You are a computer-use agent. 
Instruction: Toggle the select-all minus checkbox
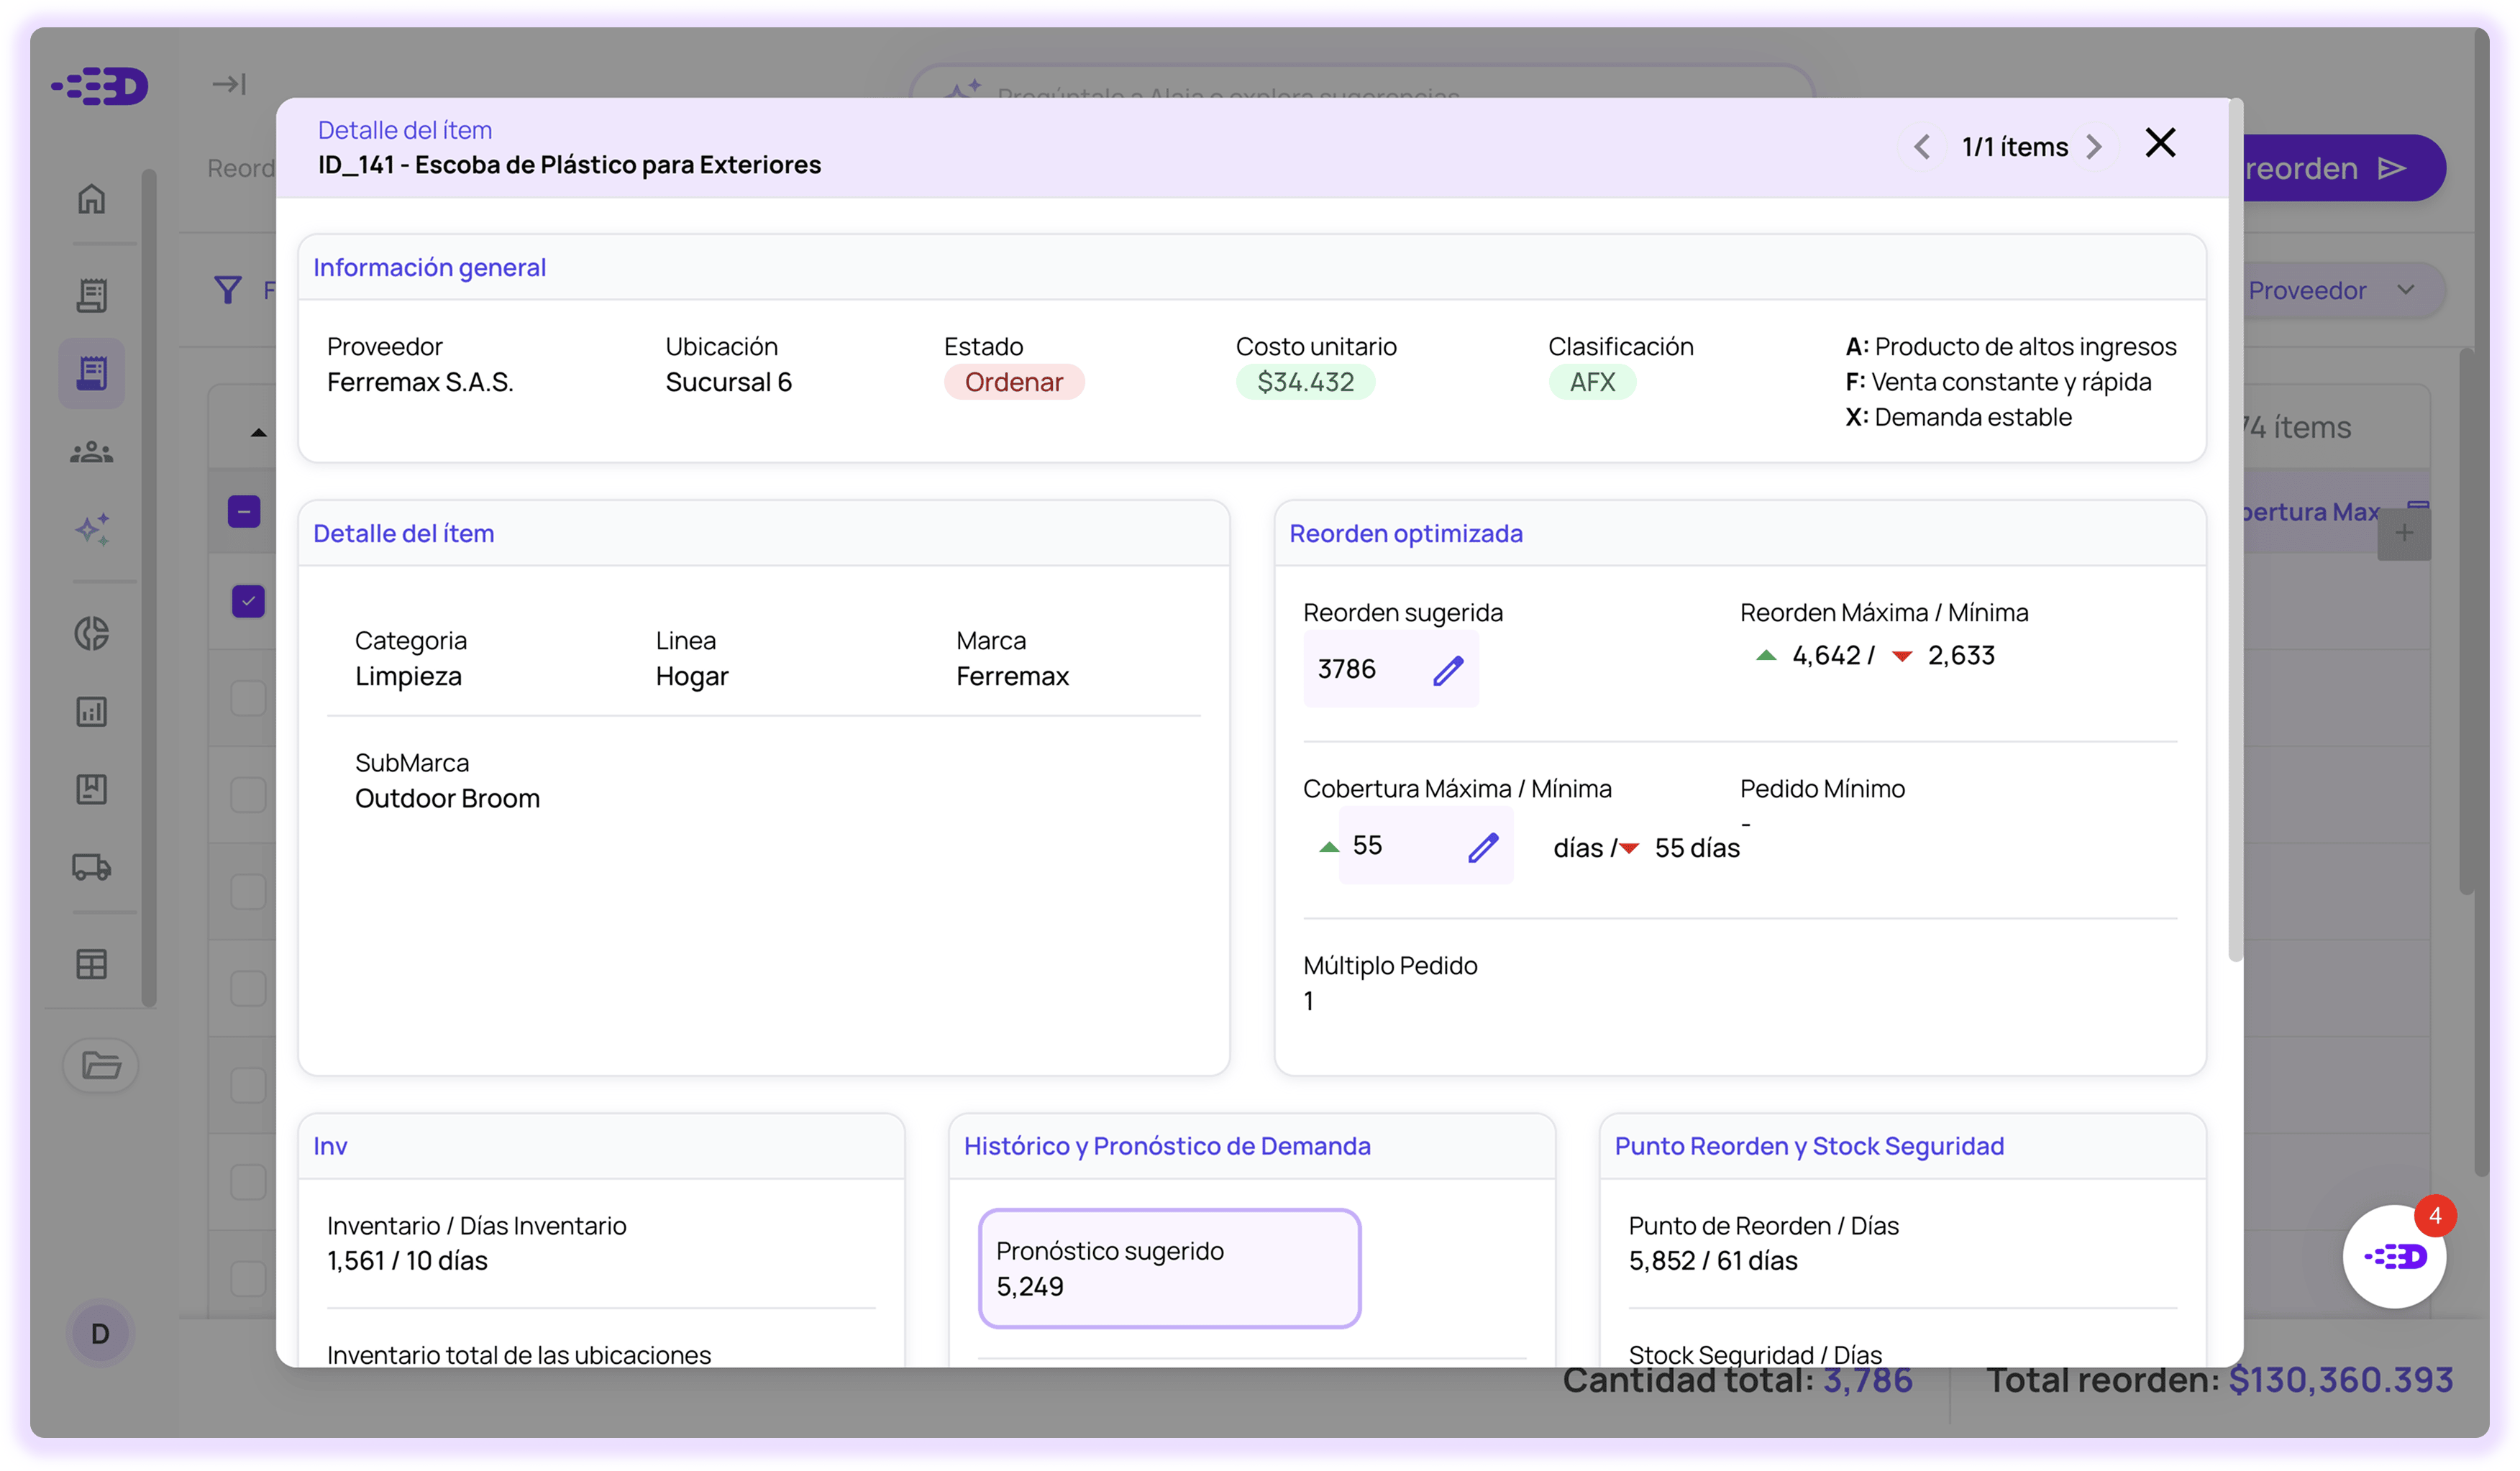click(x=243, y=511)
